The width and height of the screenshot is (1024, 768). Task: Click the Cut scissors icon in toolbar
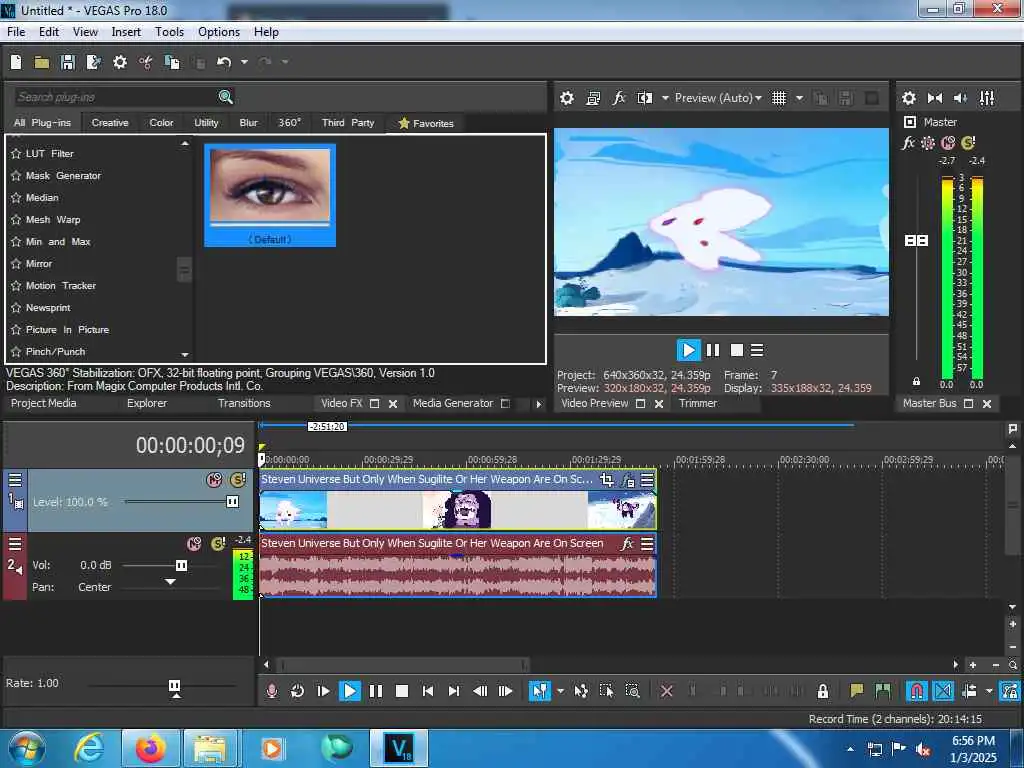pos(146,62)
